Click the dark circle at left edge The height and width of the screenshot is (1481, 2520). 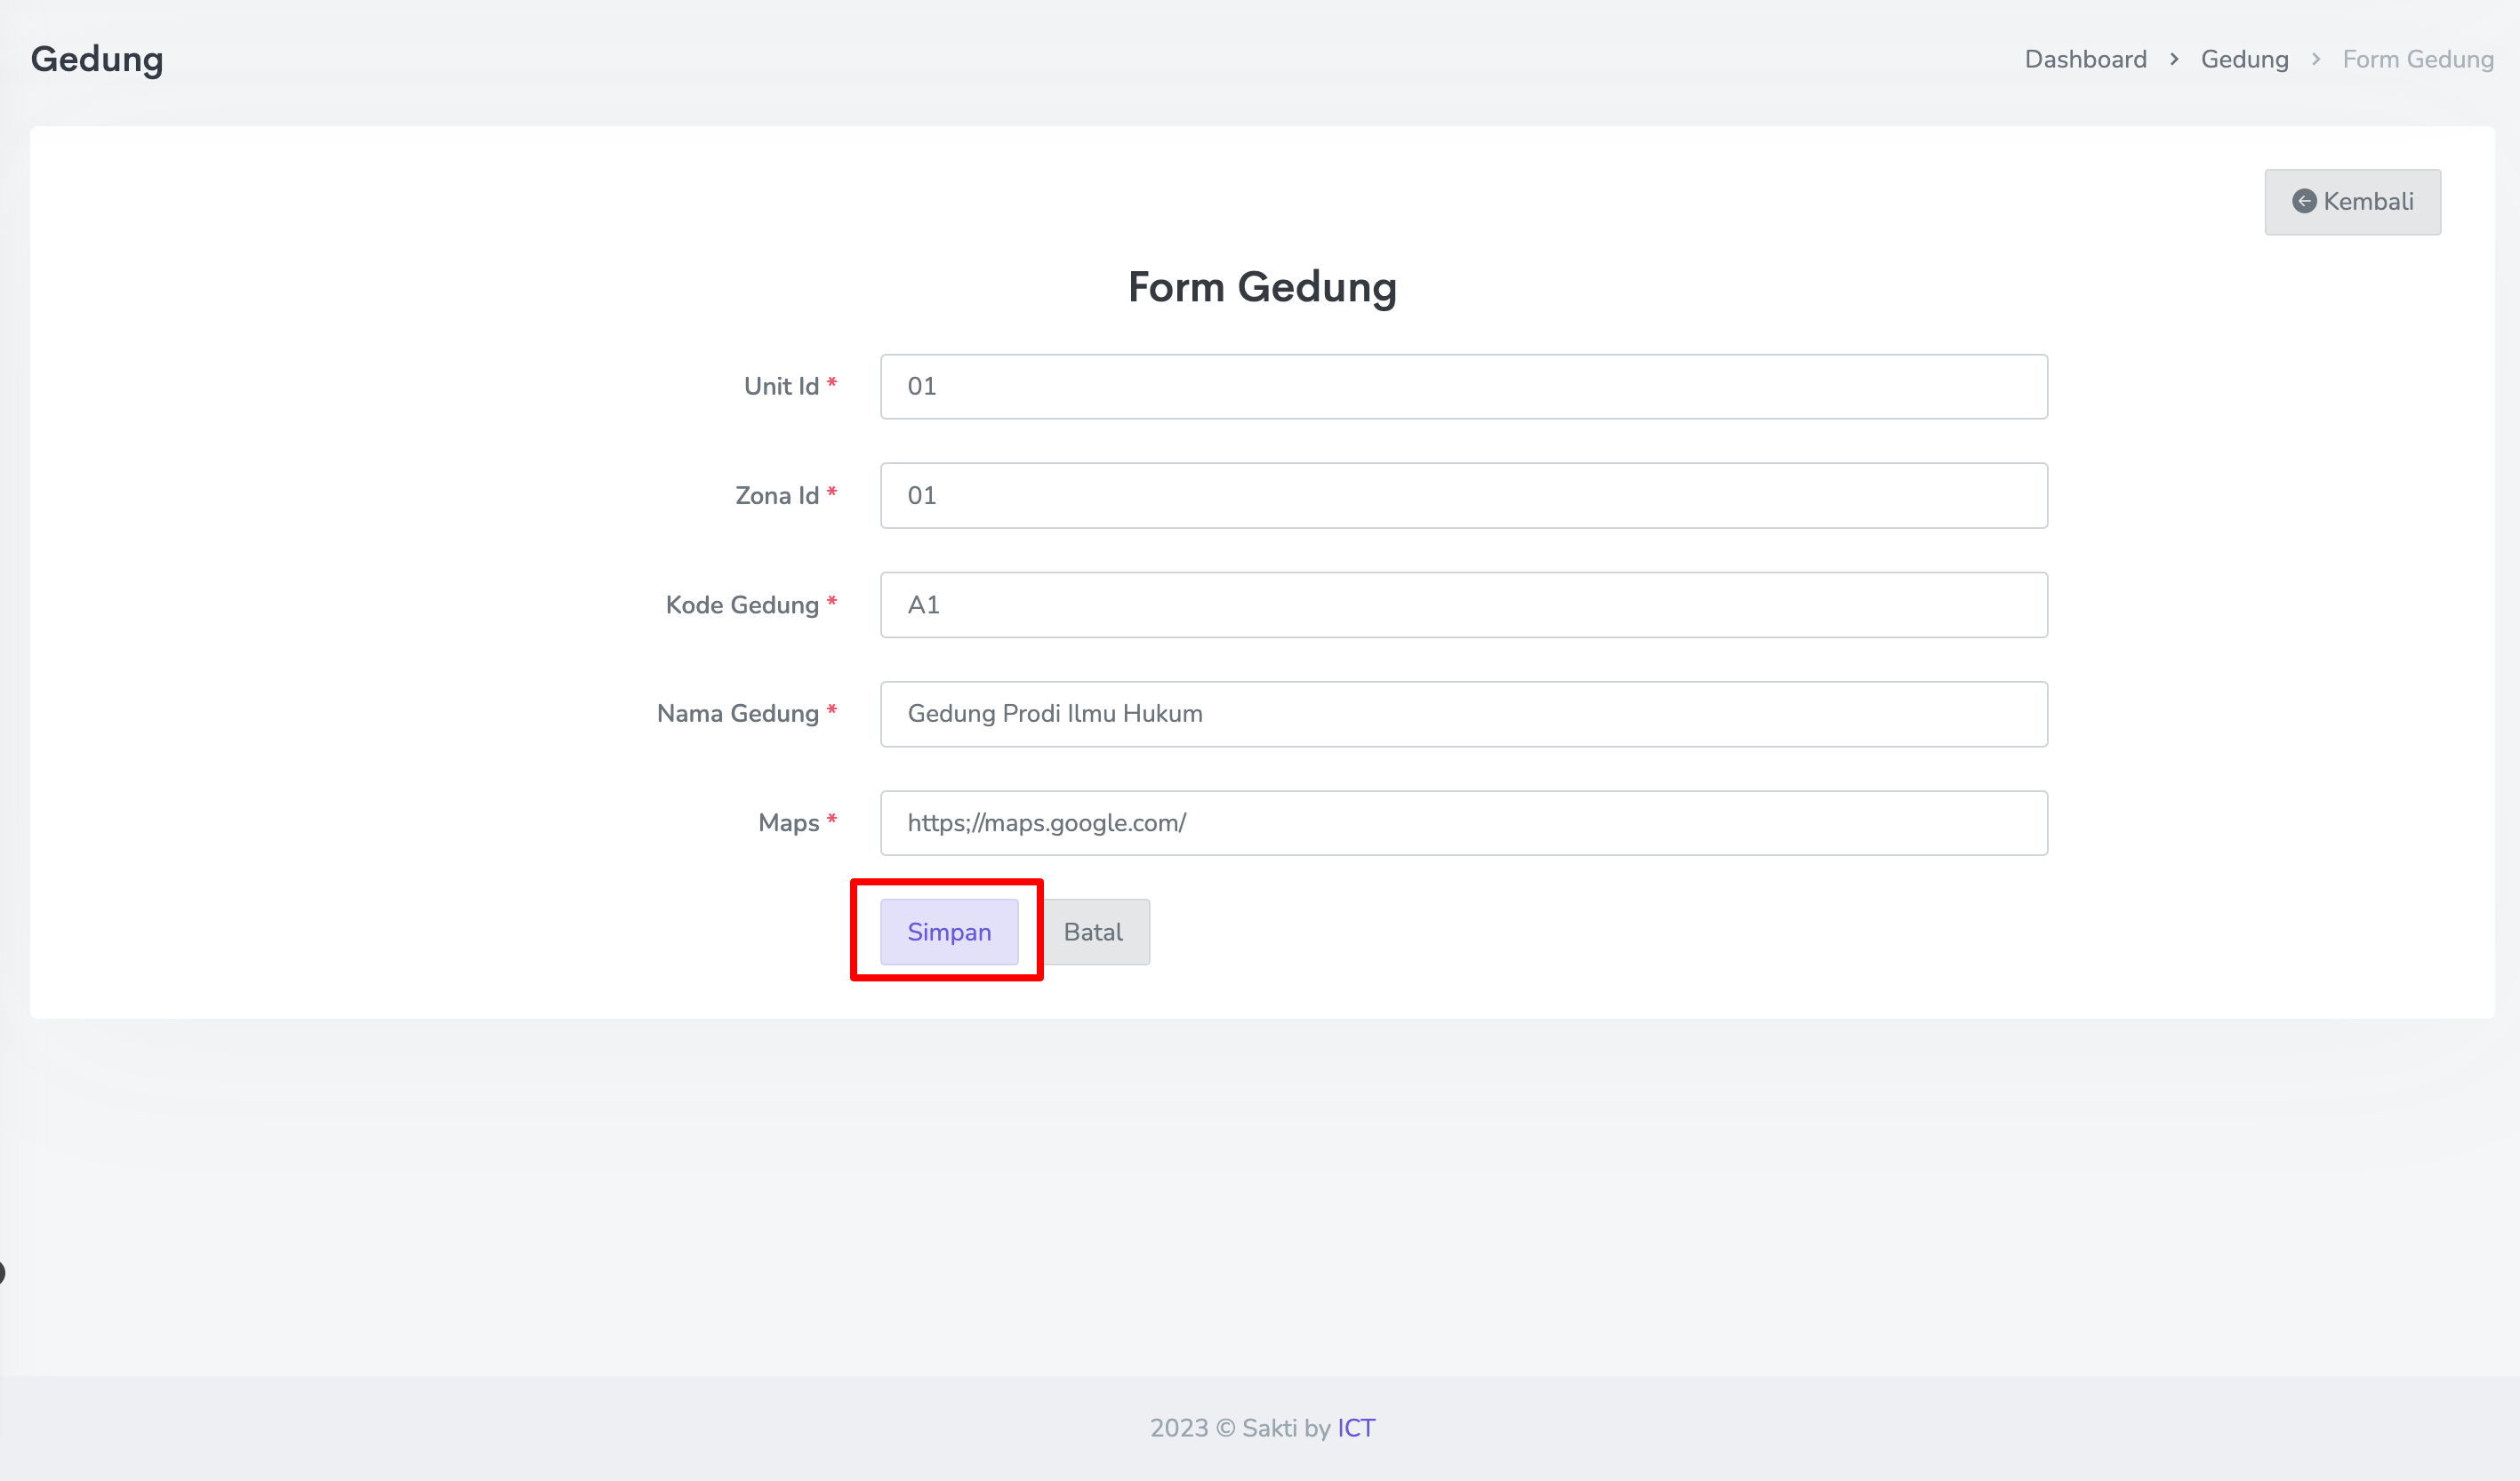2,1273
